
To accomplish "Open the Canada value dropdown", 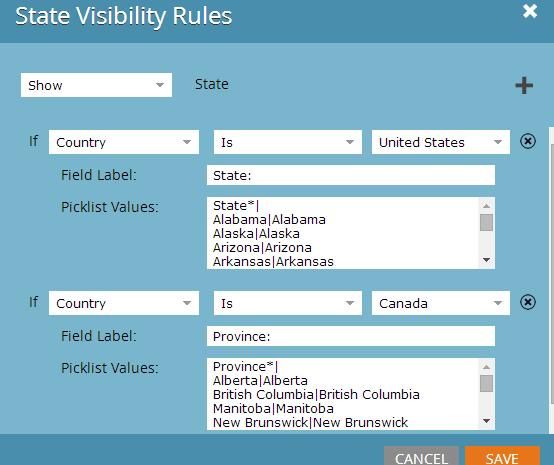I will pos(441,303).
